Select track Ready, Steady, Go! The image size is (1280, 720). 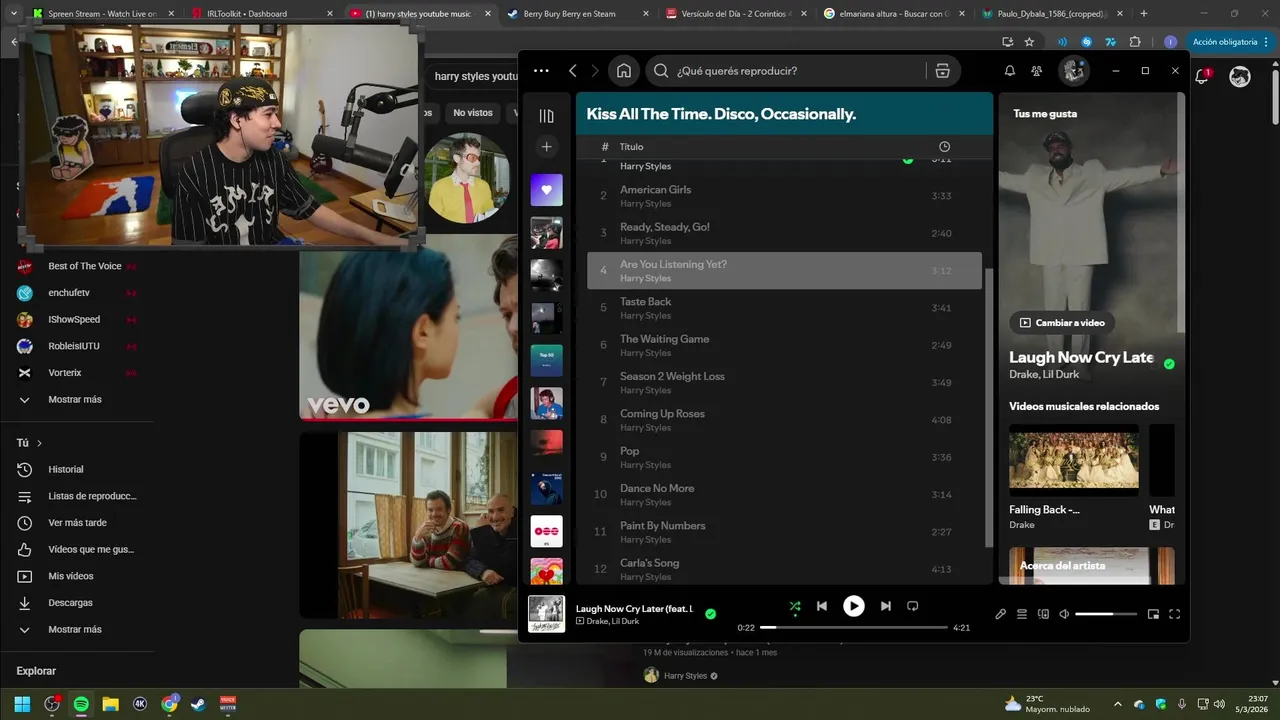coord(784,233)
